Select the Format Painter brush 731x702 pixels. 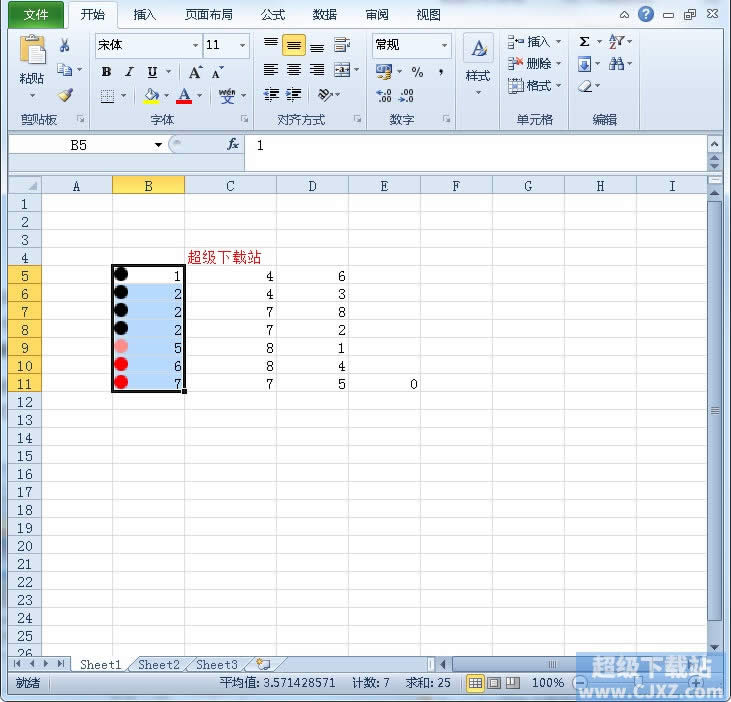pyautogui.click(x=65, y=95)
